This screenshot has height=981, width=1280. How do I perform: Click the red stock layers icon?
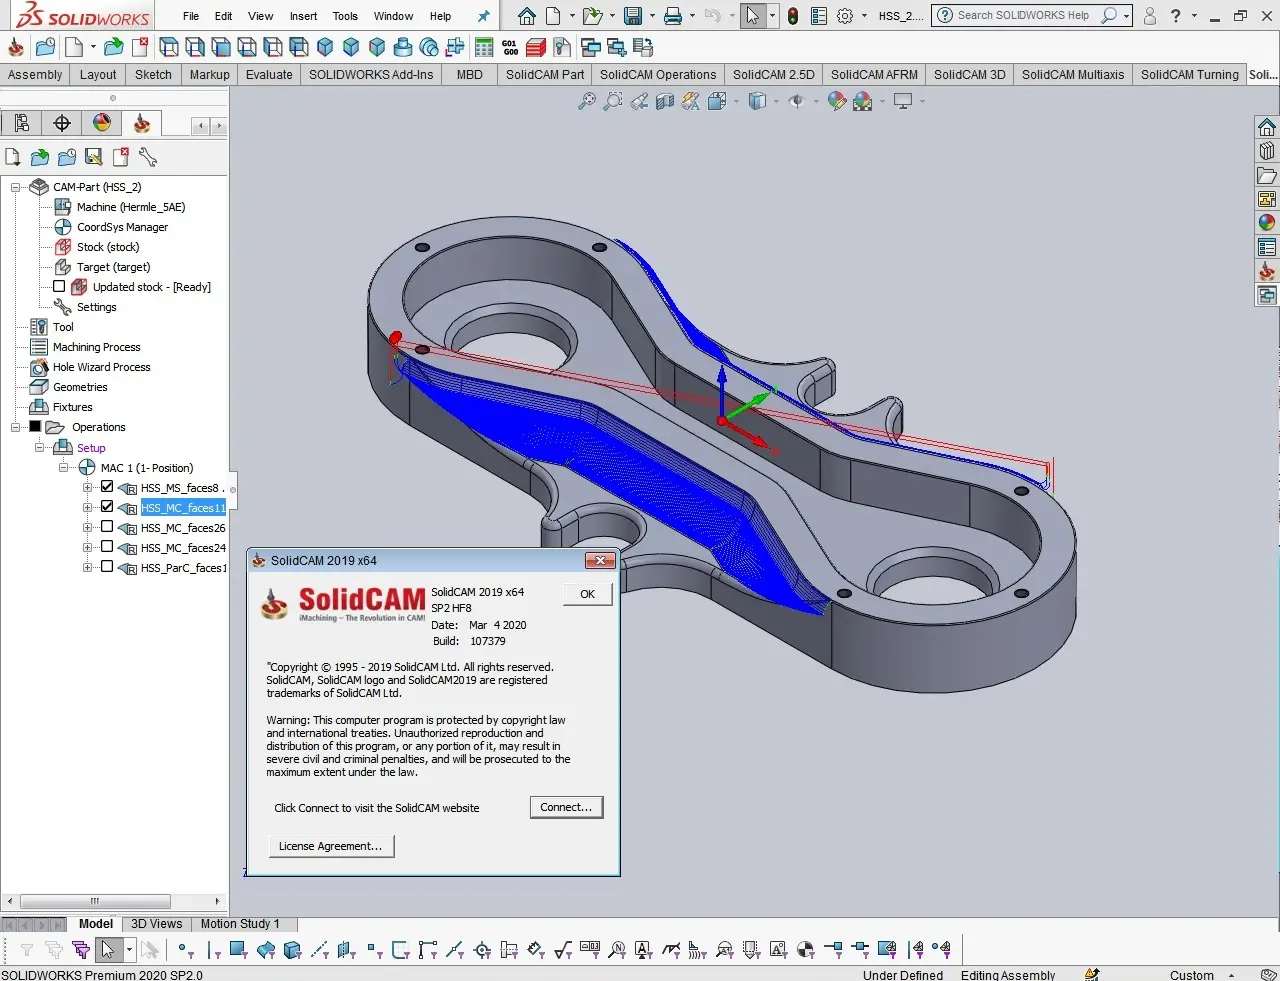pyautogui.click(x=536, y=47)
